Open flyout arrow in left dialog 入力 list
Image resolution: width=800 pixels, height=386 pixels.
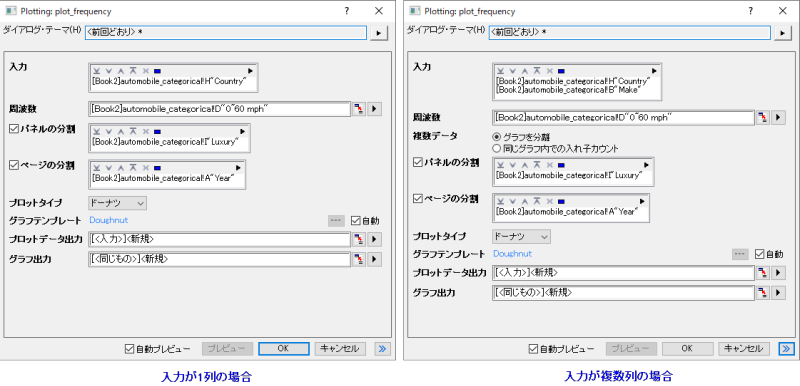coord(251,71)
